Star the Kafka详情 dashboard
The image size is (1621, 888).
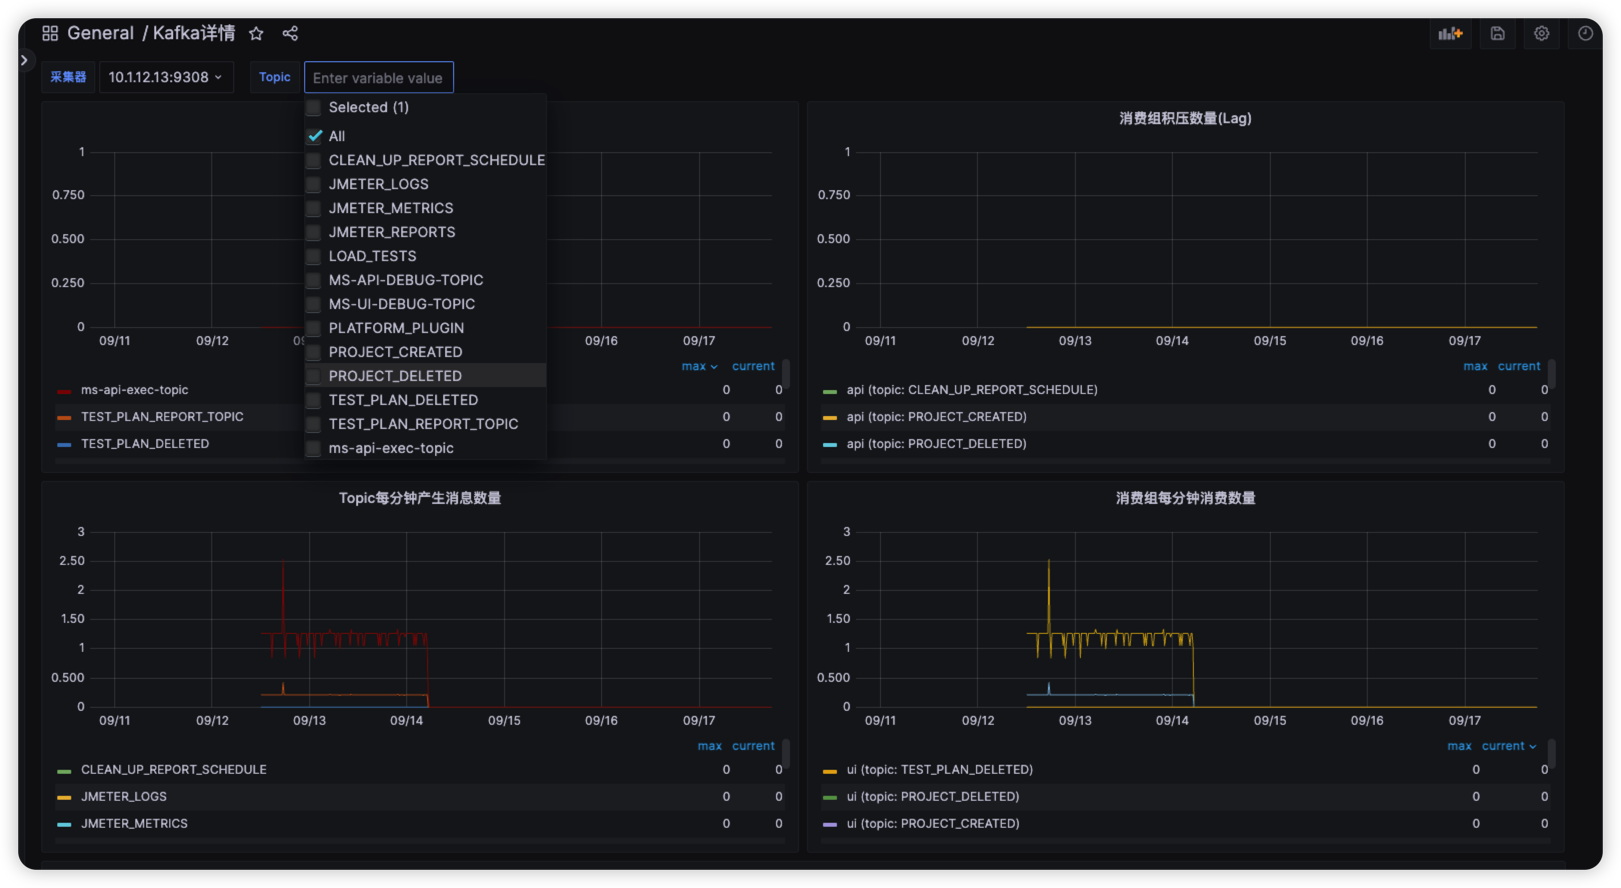point(256,33)
